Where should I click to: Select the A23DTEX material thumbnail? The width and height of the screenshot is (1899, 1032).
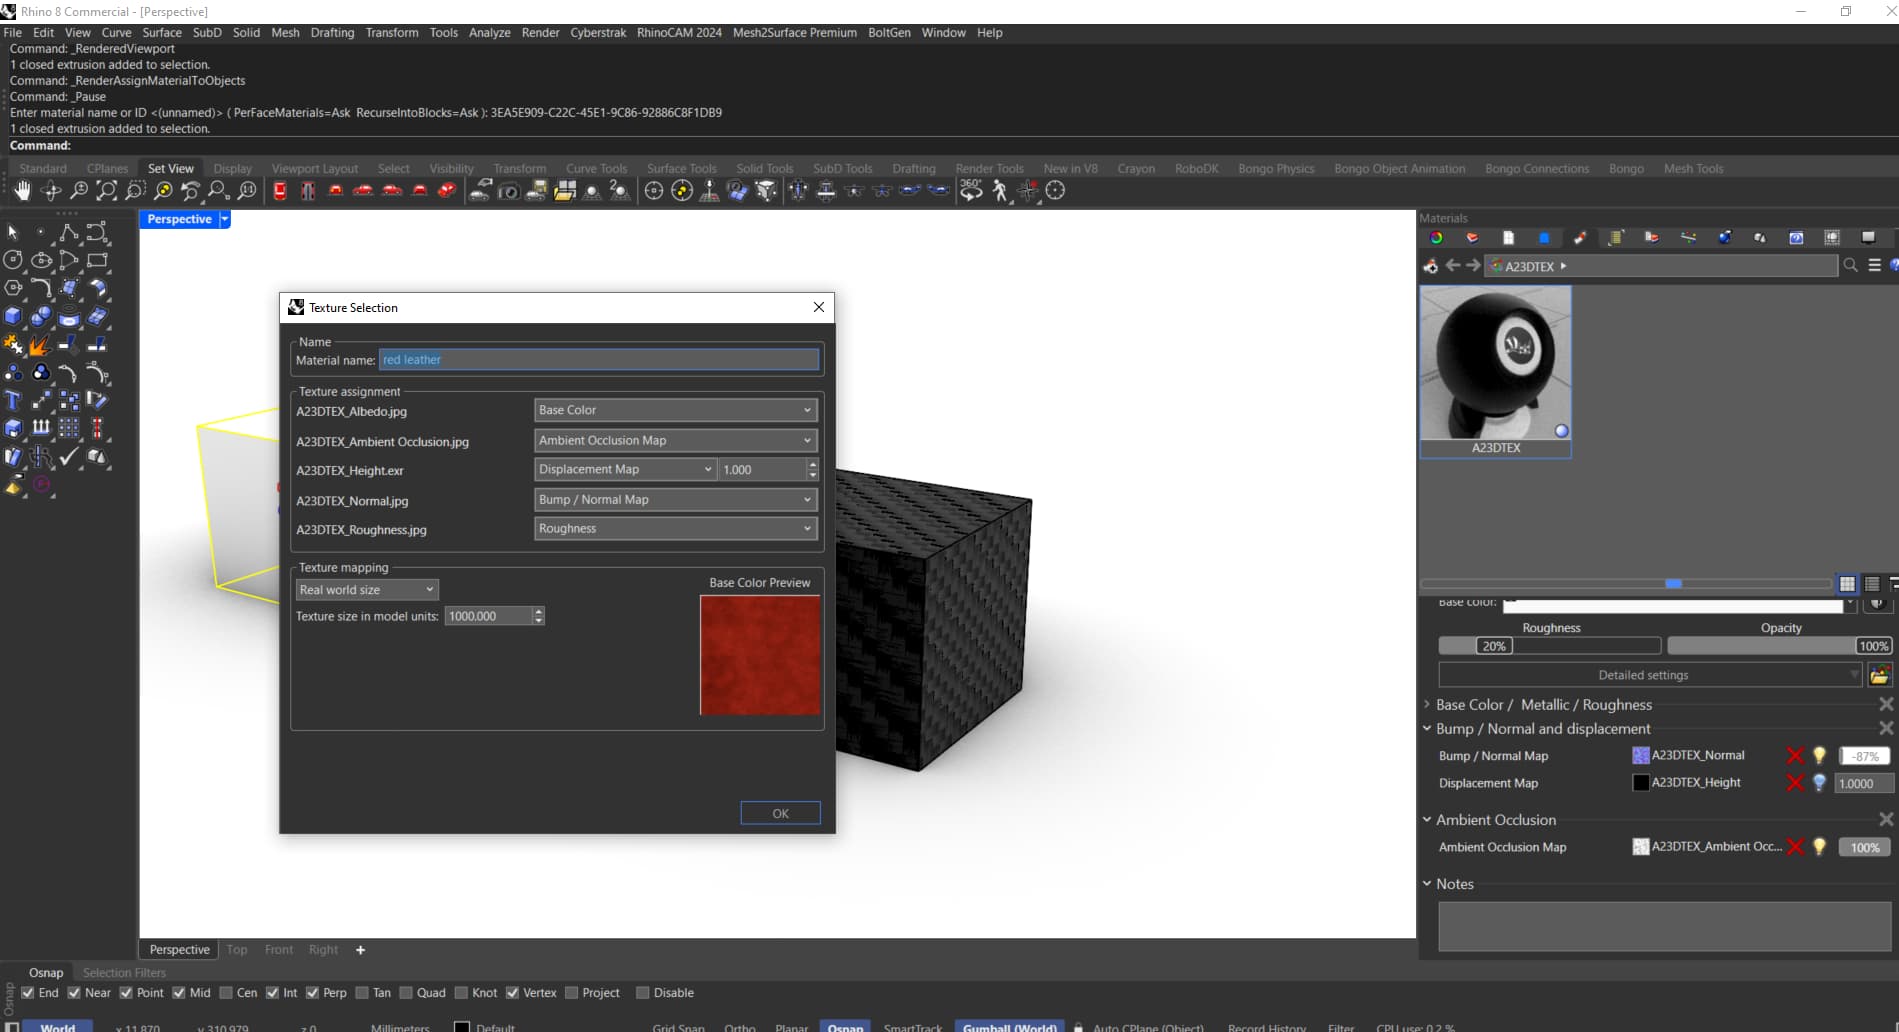click(x=1494, y=365)
